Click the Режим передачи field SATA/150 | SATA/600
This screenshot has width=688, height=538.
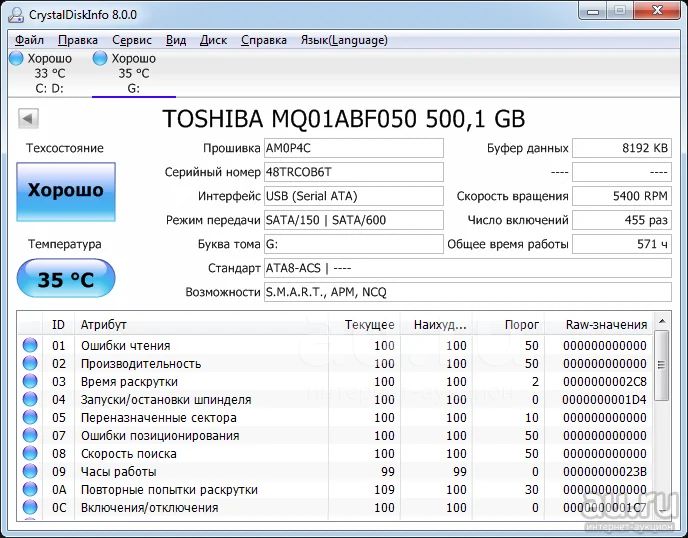[x=354, y=220]
